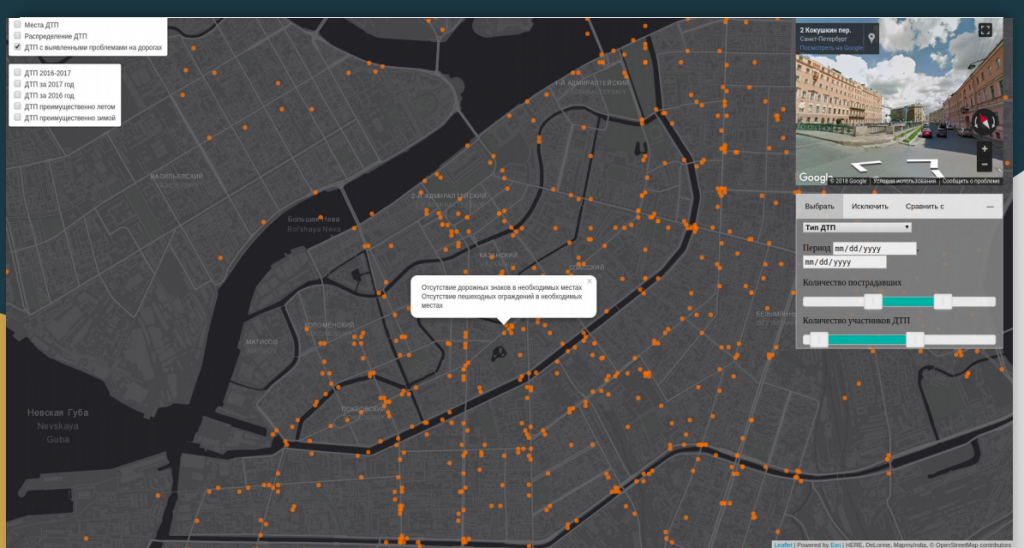Toggle fullscreen on the Street View panel
Viewport: 1024px width, 548px height.
pos(985,30)
